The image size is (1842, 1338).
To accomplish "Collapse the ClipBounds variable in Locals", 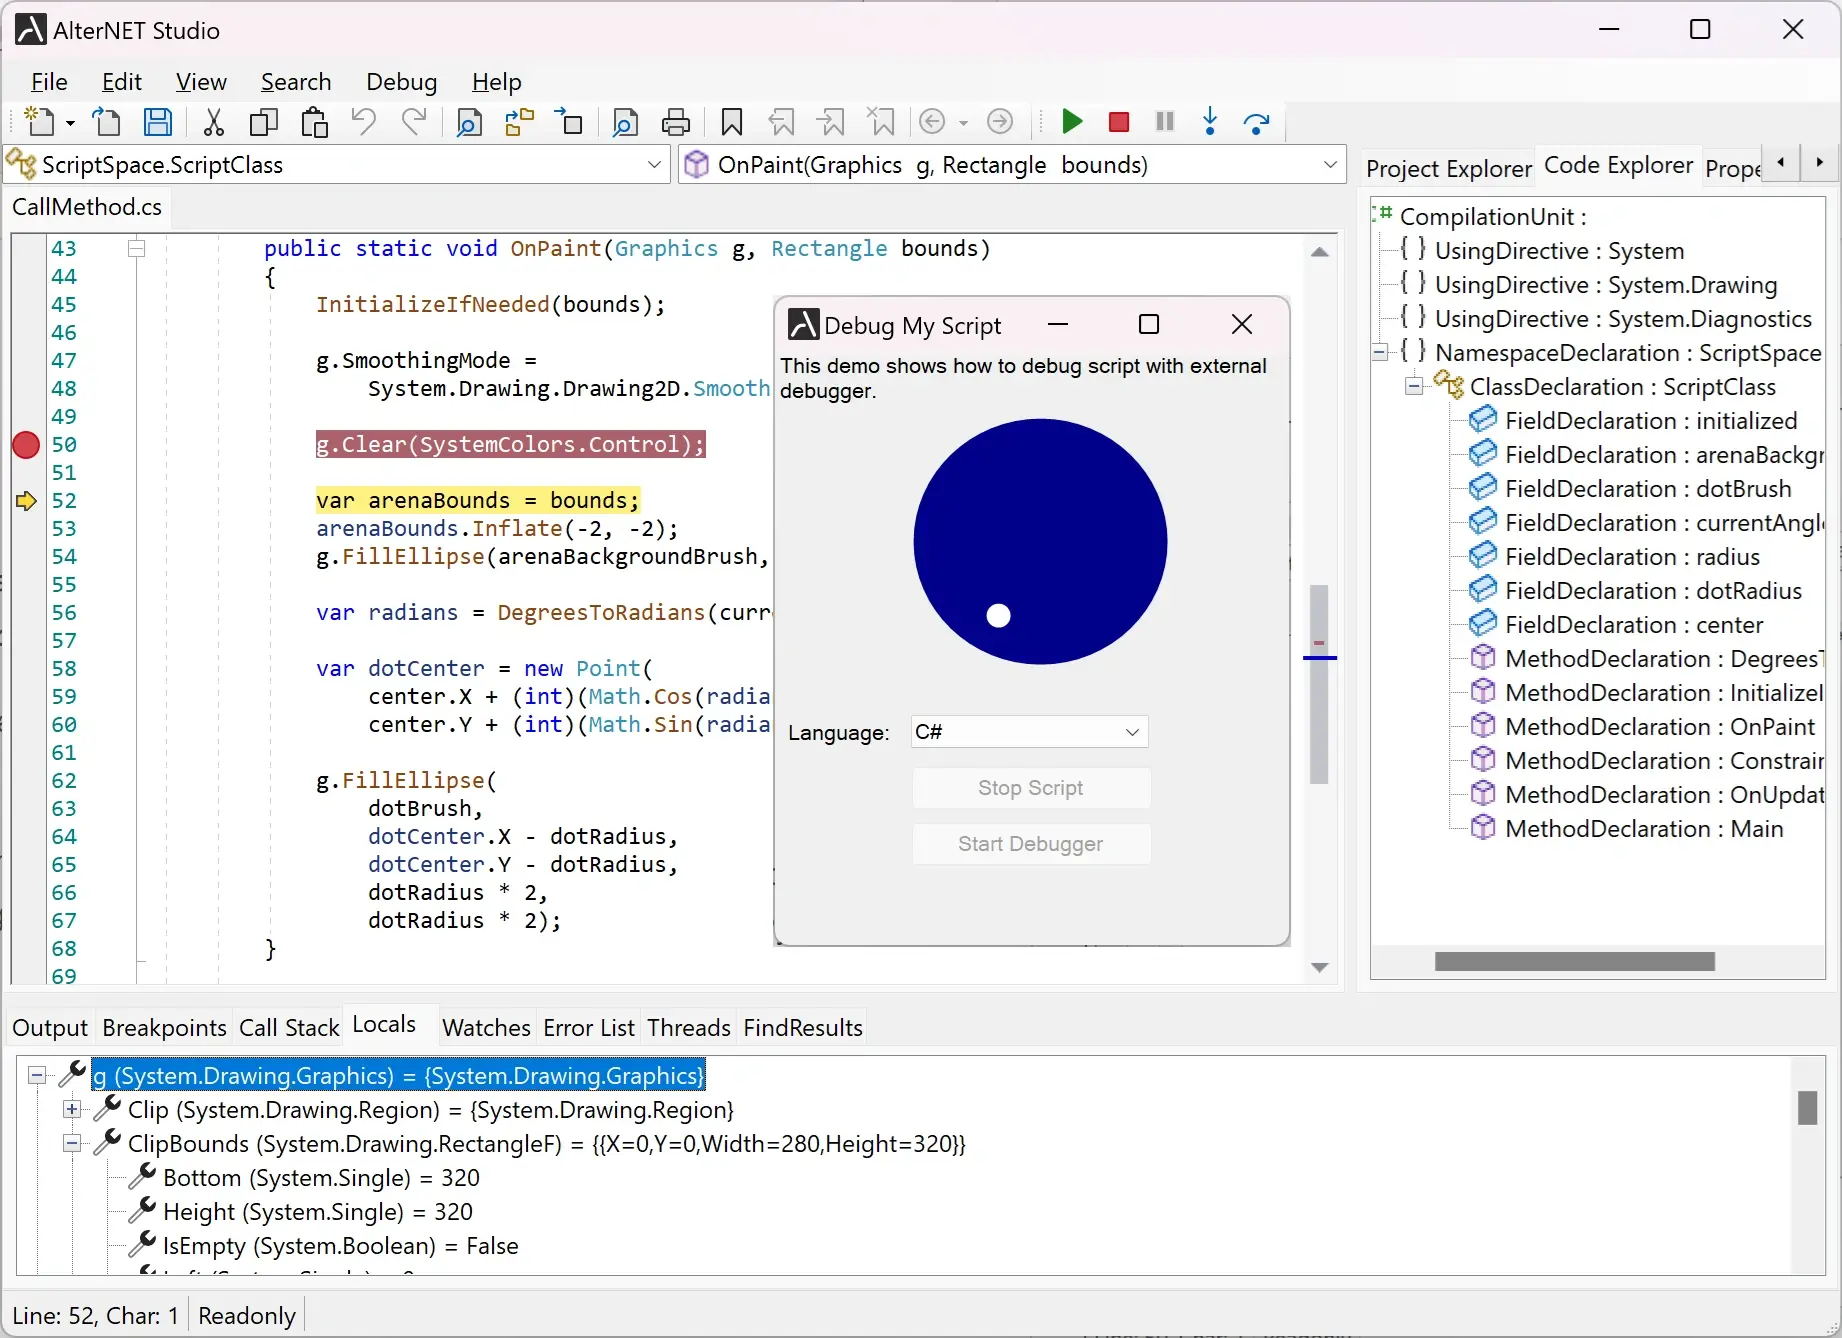I will (71, 1144).
